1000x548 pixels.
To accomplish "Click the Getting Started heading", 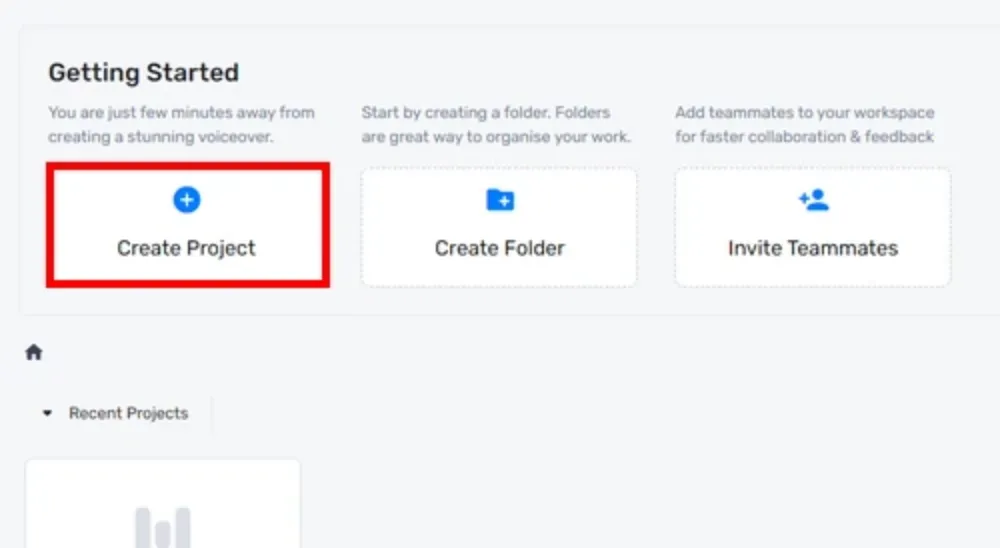I will click(143, 73).
